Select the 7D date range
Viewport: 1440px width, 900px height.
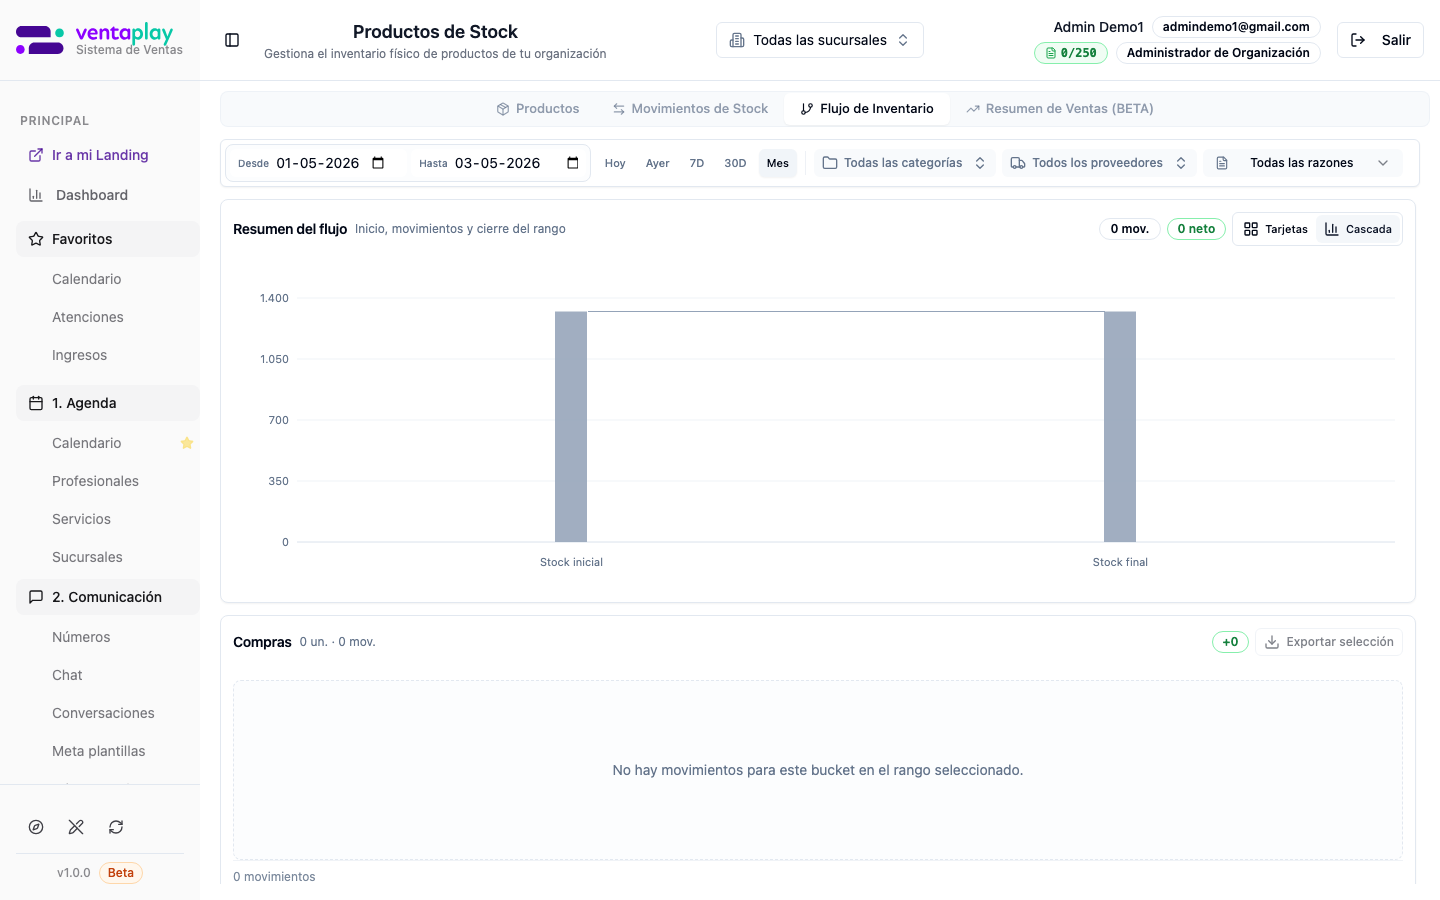pyautogui.click(x=697, y=163)
